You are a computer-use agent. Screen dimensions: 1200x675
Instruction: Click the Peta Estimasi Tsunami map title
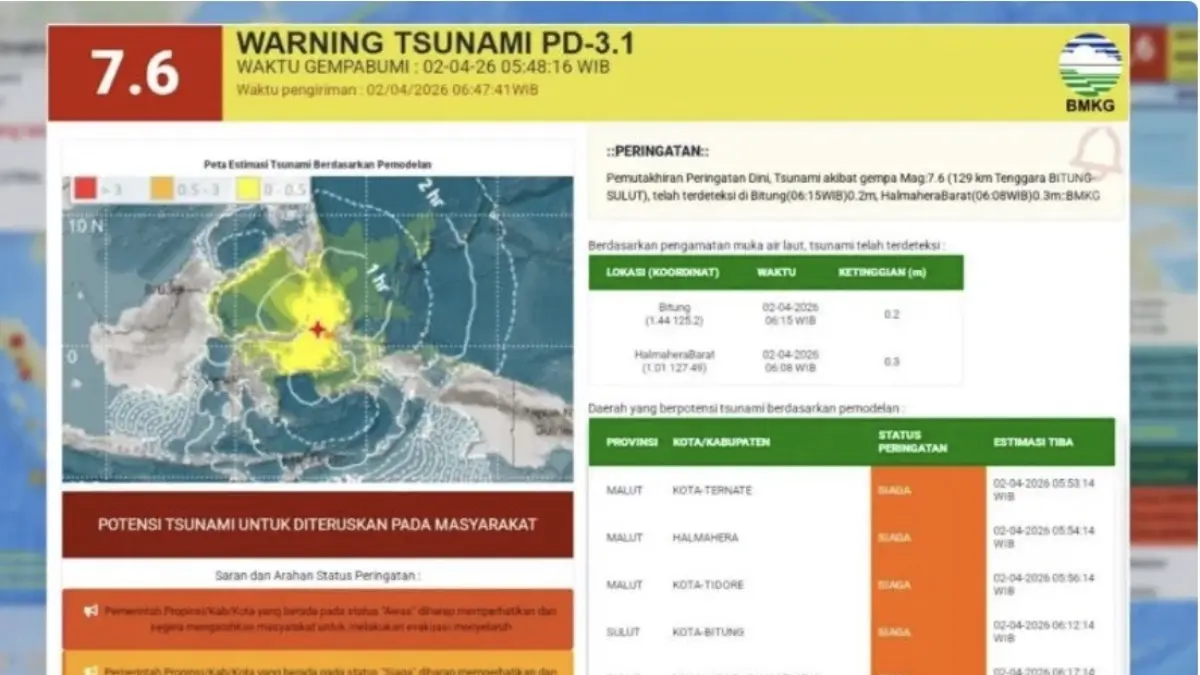[x=318, y=164]
